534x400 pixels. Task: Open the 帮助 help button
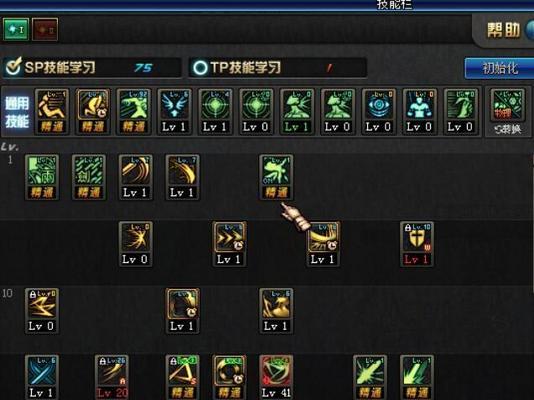pos(503,30)
